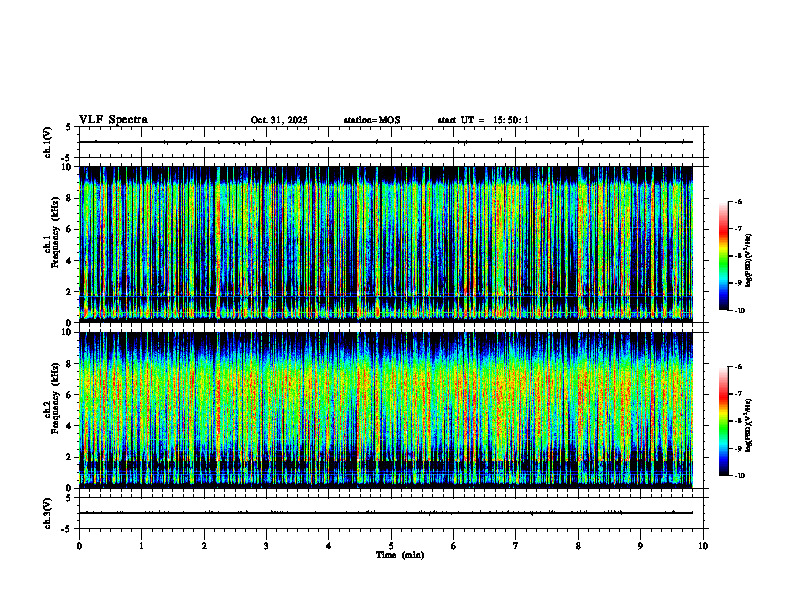Click the "-6" label on ch.2 colorbar
This screenshot has width=792, height=612.
pos(739,367)
